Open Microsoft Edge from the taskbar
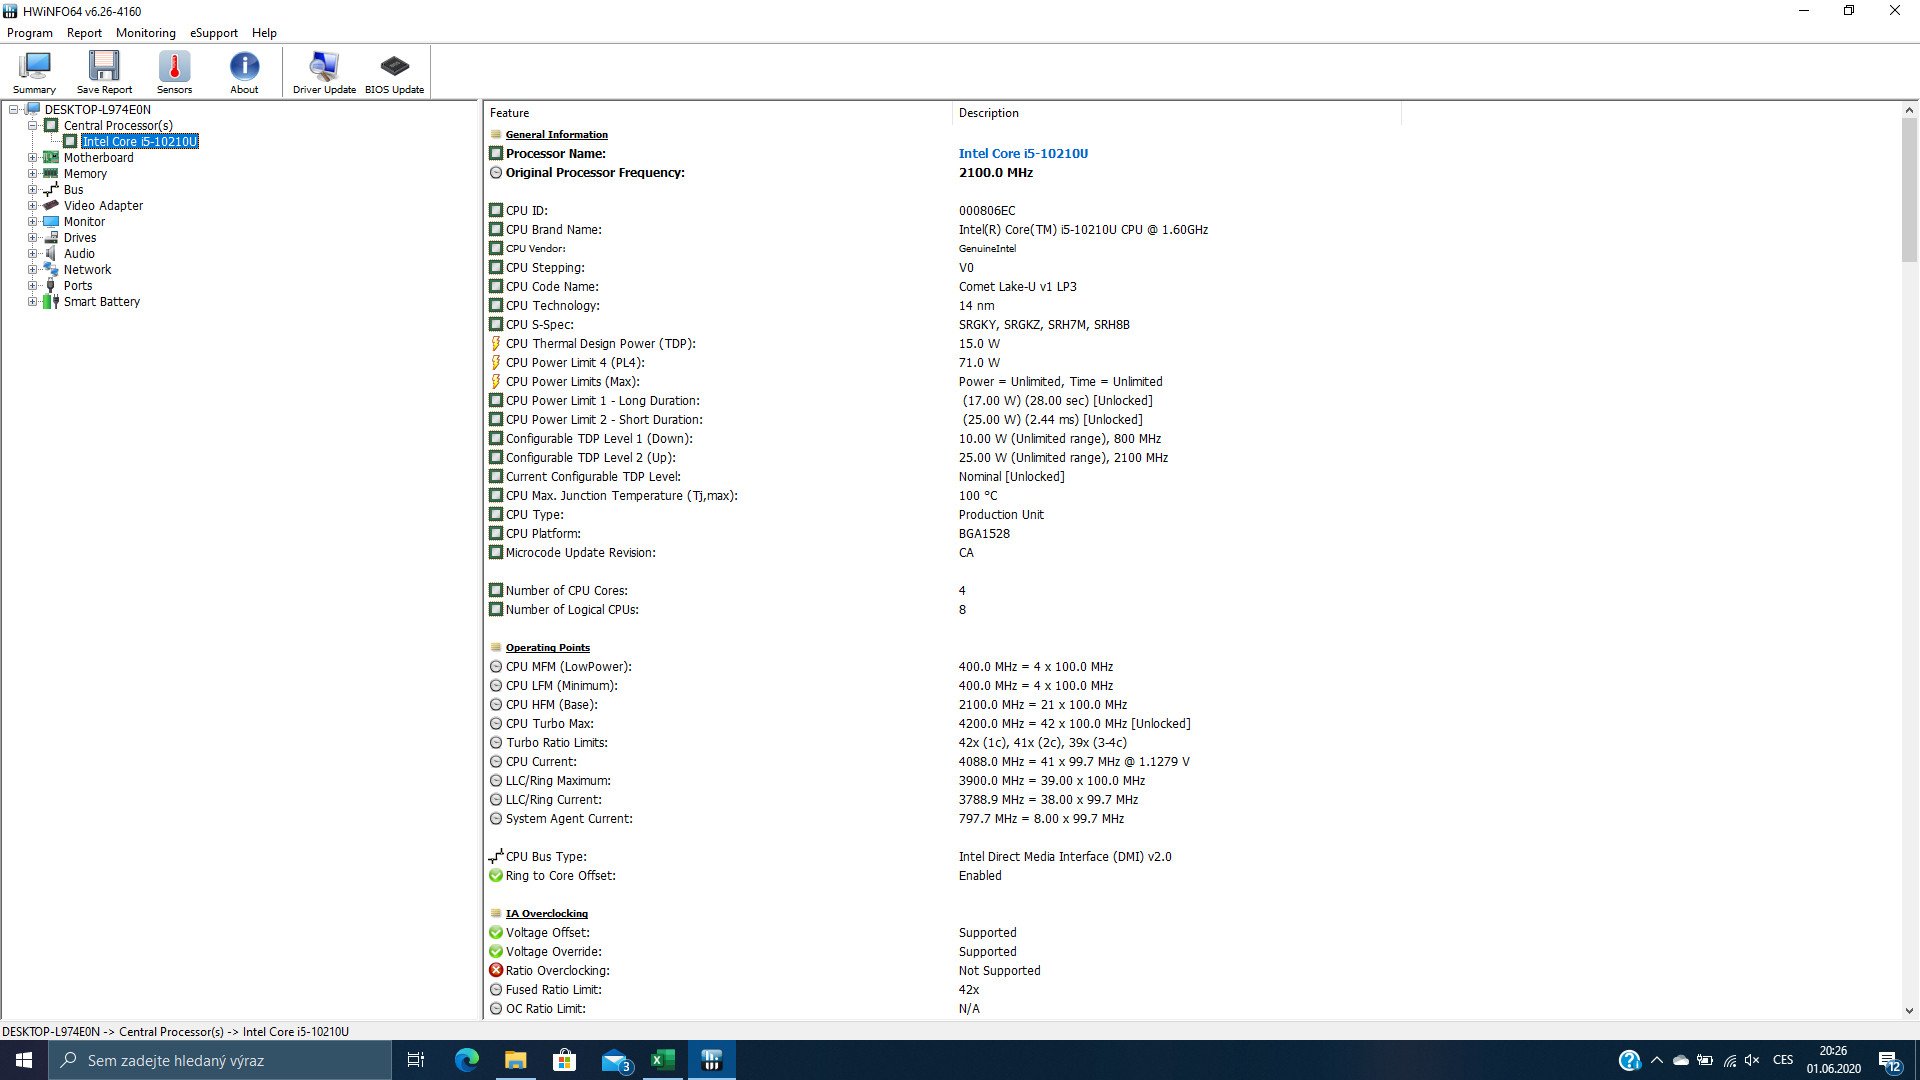Screen dimensions: 1920x1080 (467, 1060)
